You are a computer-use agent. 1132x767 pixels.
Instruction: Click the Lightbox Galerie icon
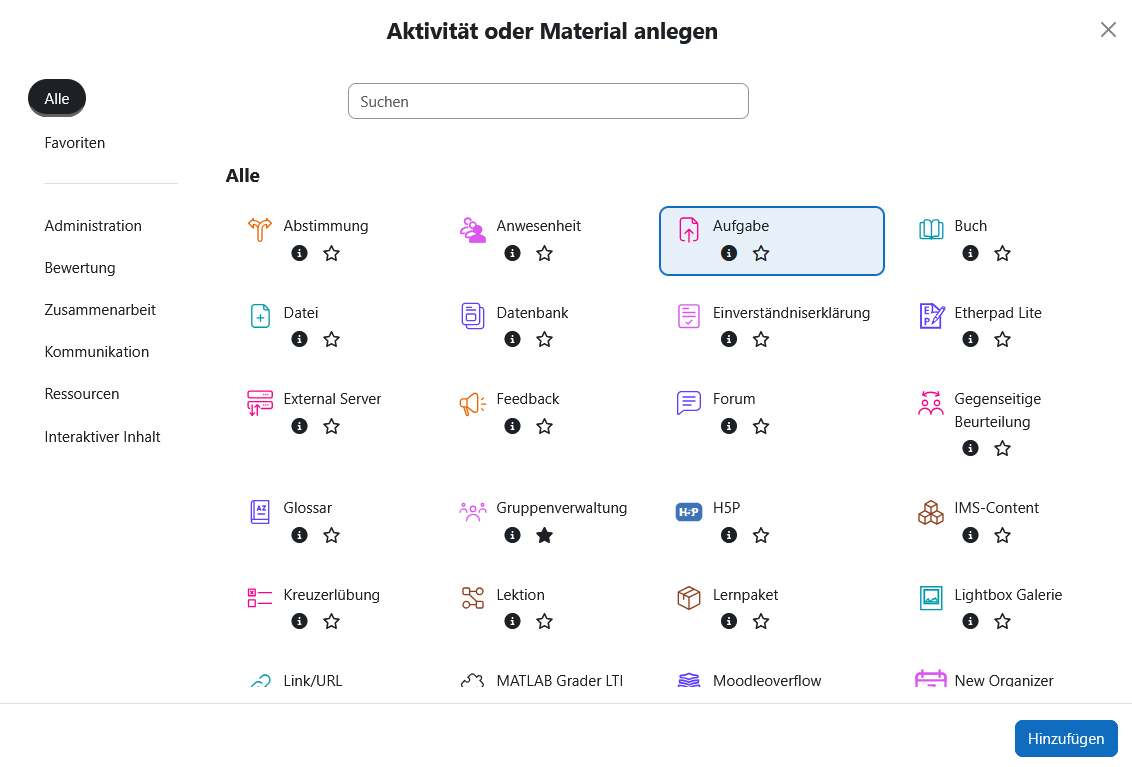[930, 598]
